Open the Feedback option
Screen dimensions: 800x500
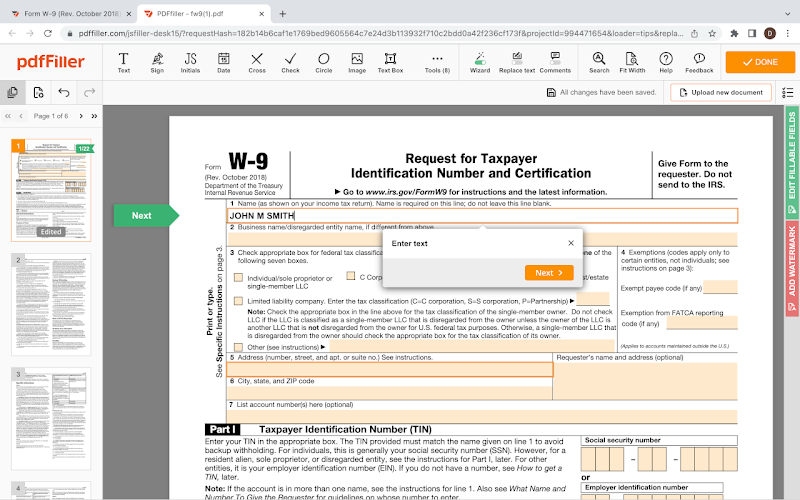click(699, 62)
